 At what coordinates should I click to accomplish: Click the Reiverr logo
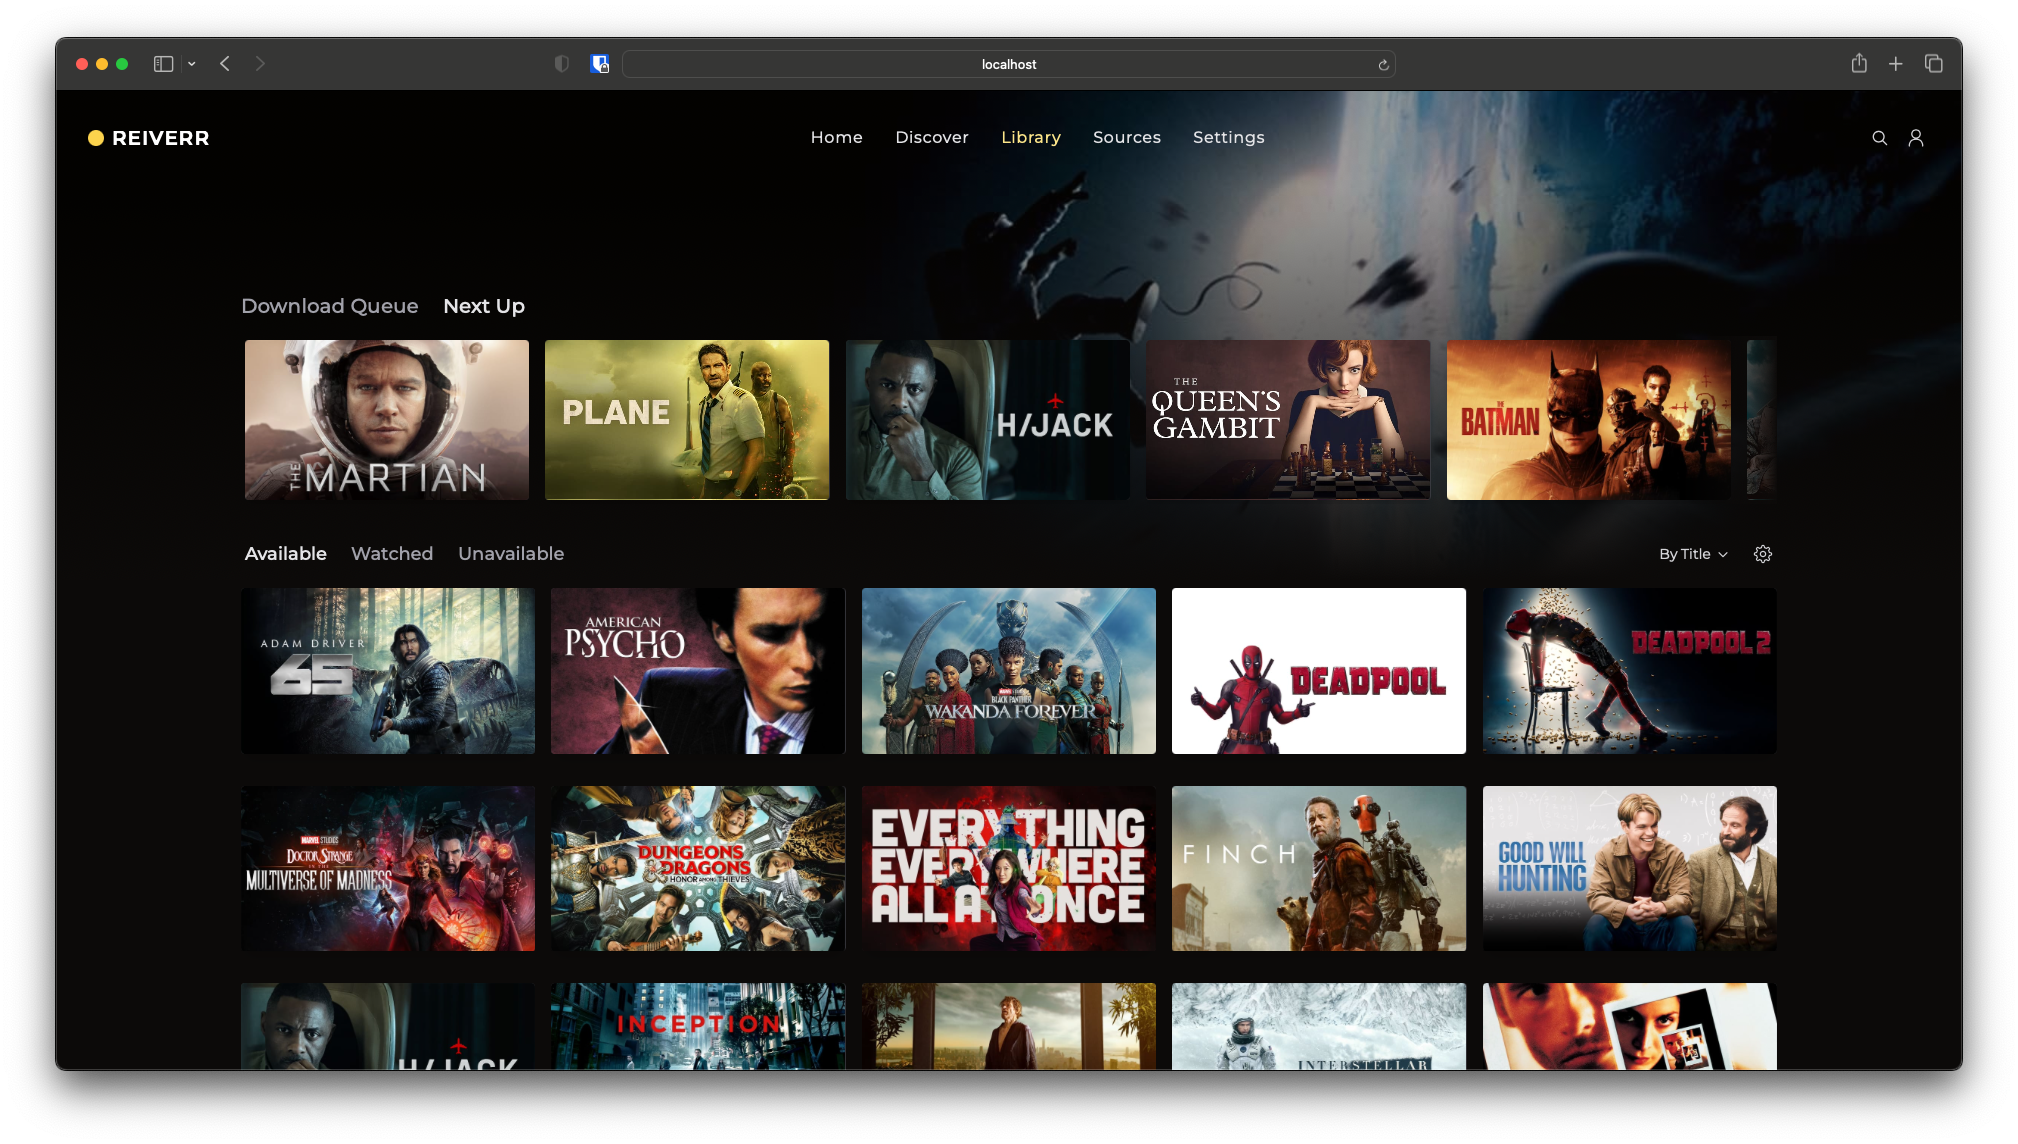pos(149,138)
